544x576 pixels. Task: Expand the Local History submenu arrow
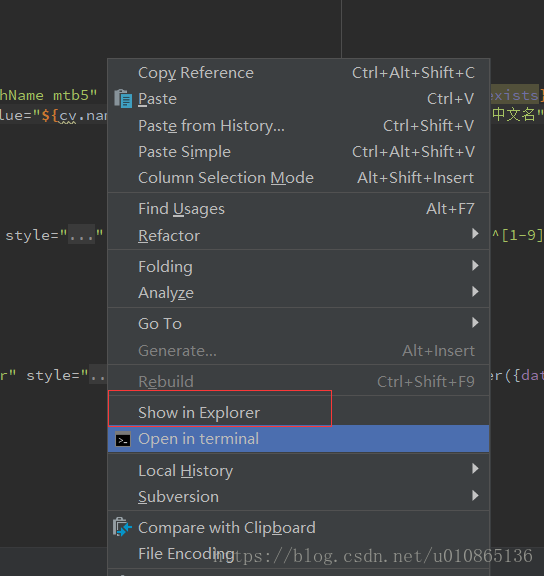click(x=475, y=469)
